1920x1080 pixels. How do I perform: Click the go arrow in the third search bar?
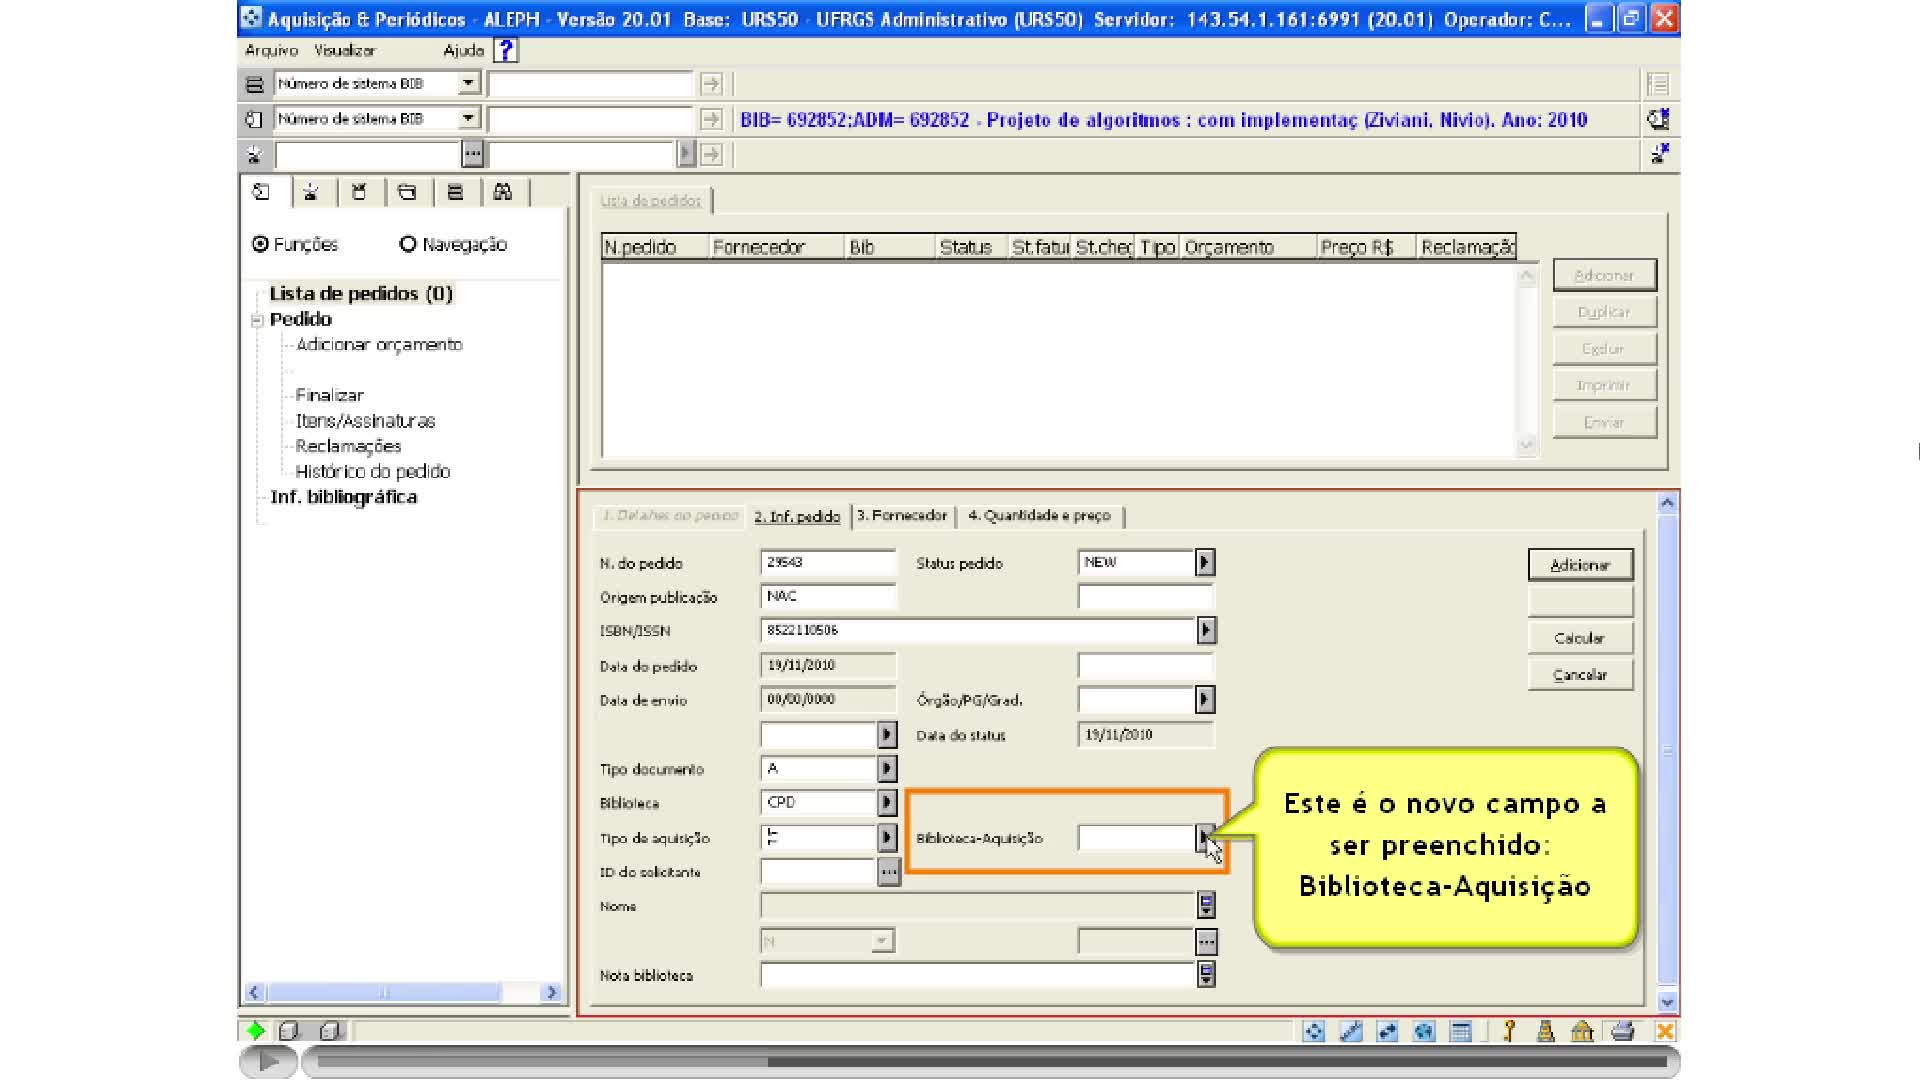[711, 154]
